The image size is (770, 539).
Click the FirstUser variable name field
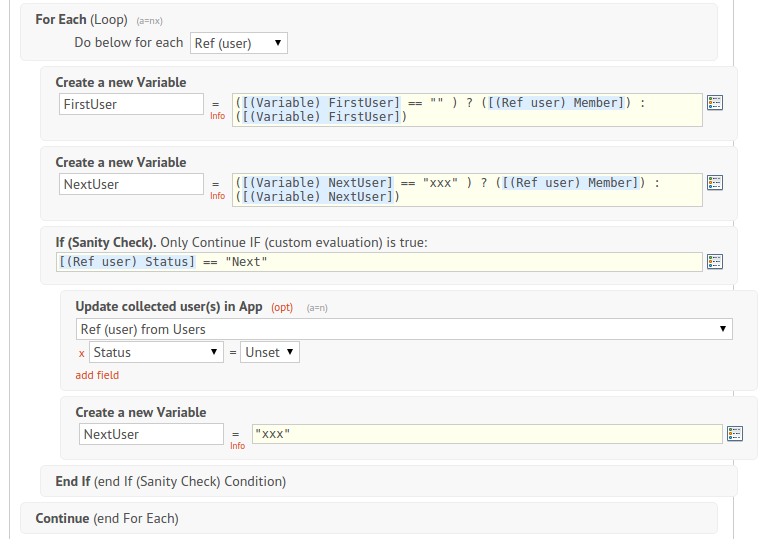point(130,104)
